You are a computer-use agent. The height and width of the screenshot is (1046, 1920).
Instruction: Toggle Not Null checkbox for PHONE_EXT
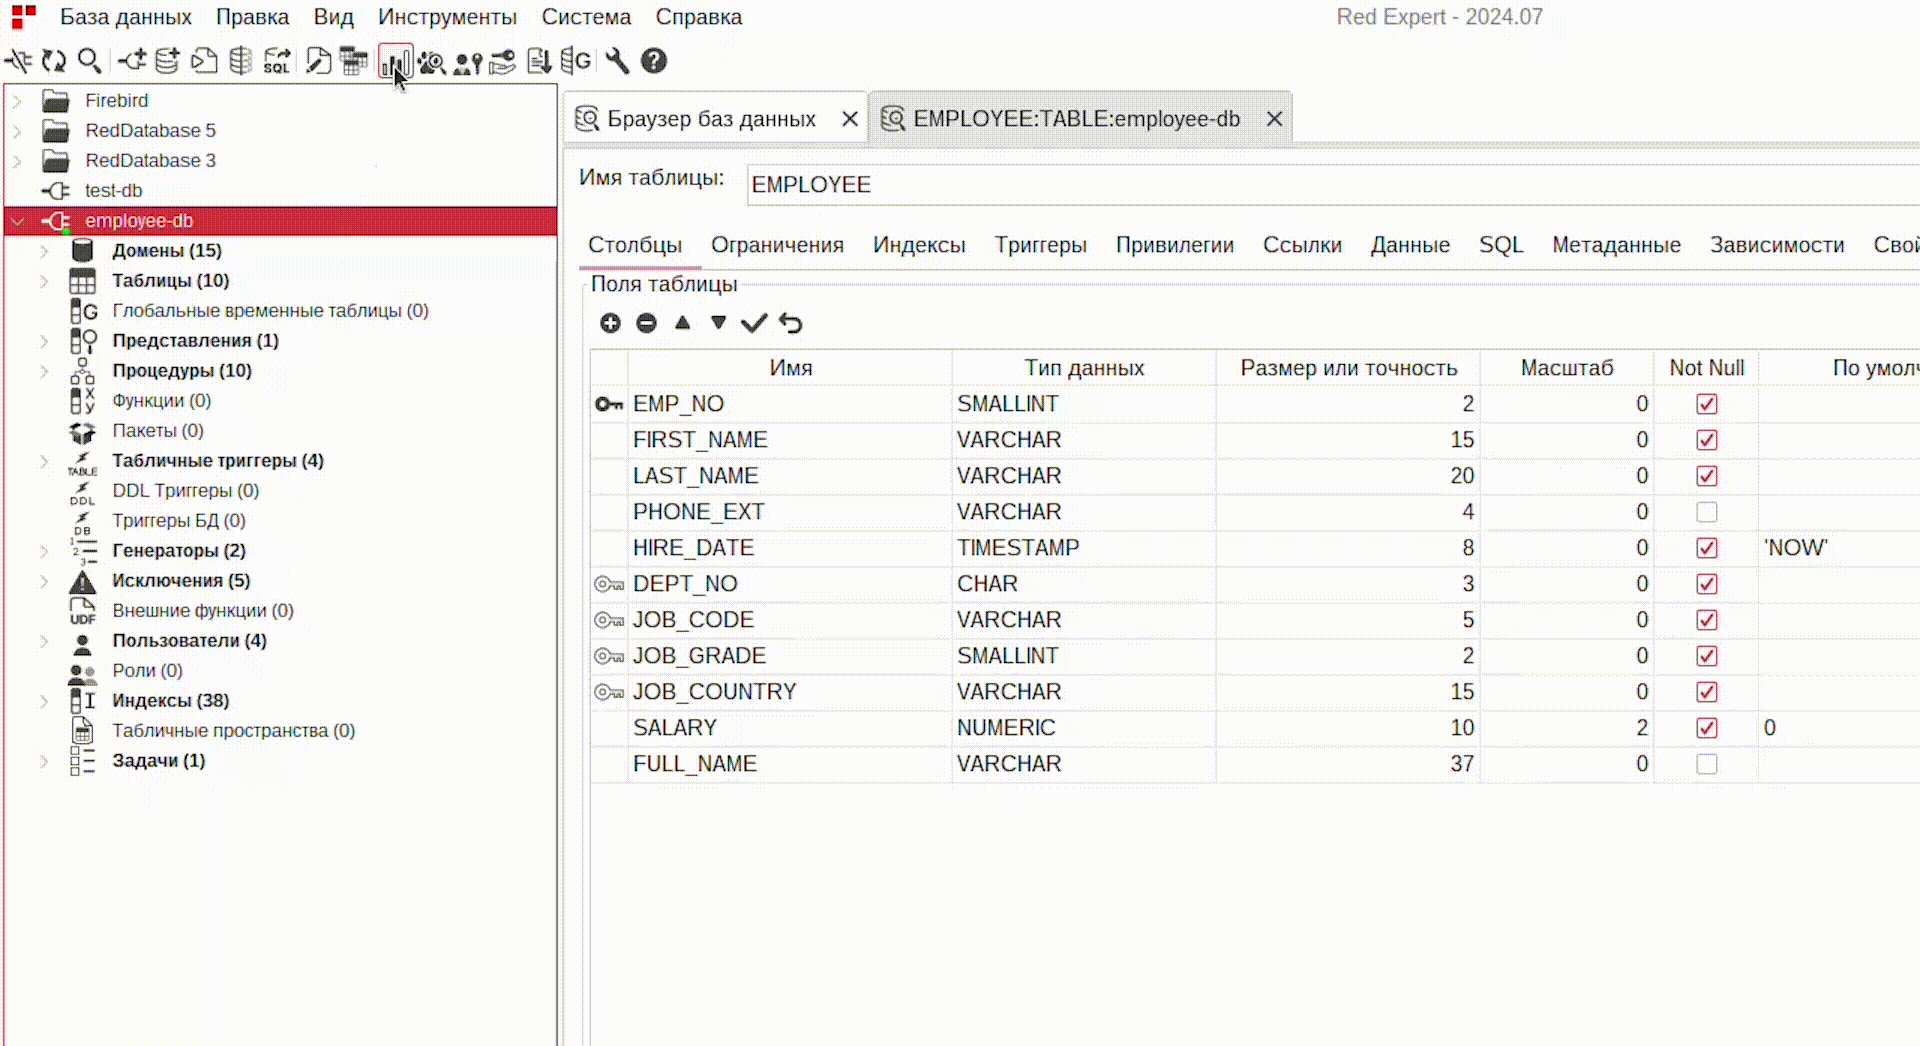coord(1706,512)
